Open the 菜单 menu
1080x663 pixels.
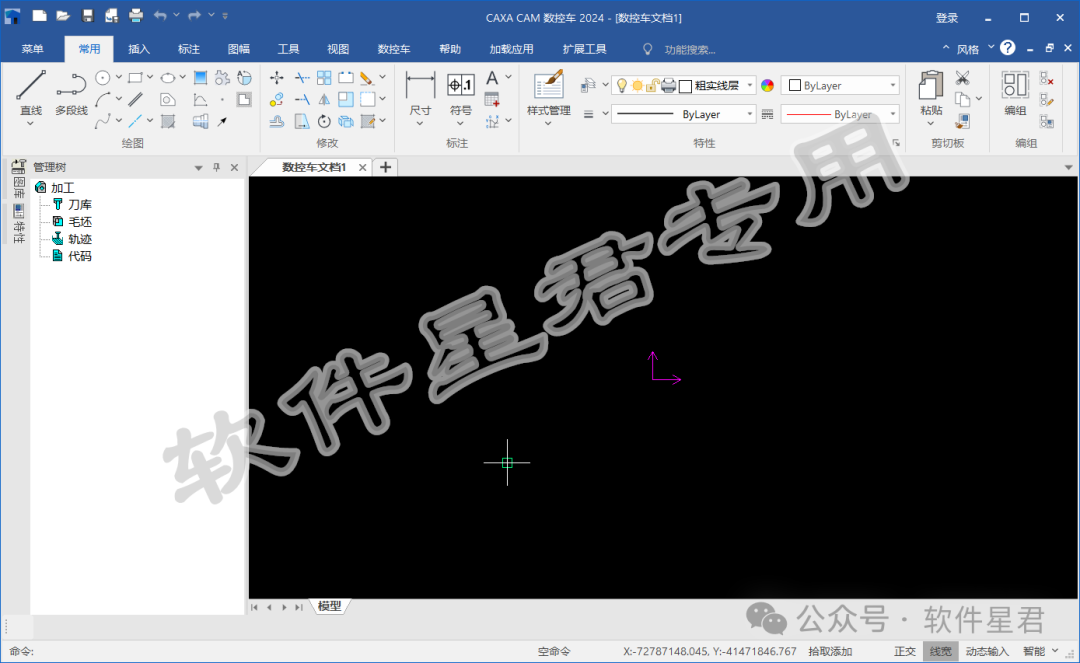tap(32, 49)
